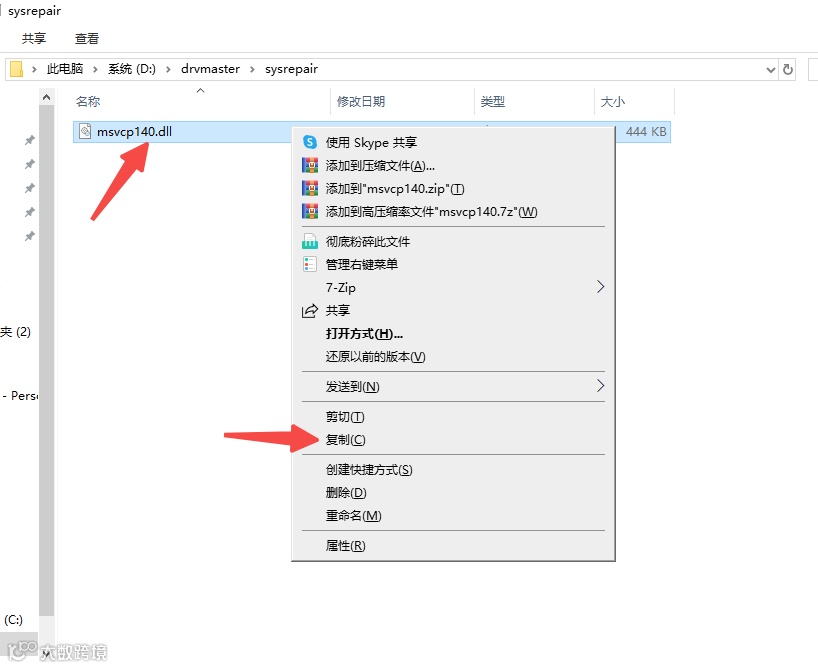Choose 打开方式(H)... entry
Viewport: 818px width, 668px height.
click(453, 333)
